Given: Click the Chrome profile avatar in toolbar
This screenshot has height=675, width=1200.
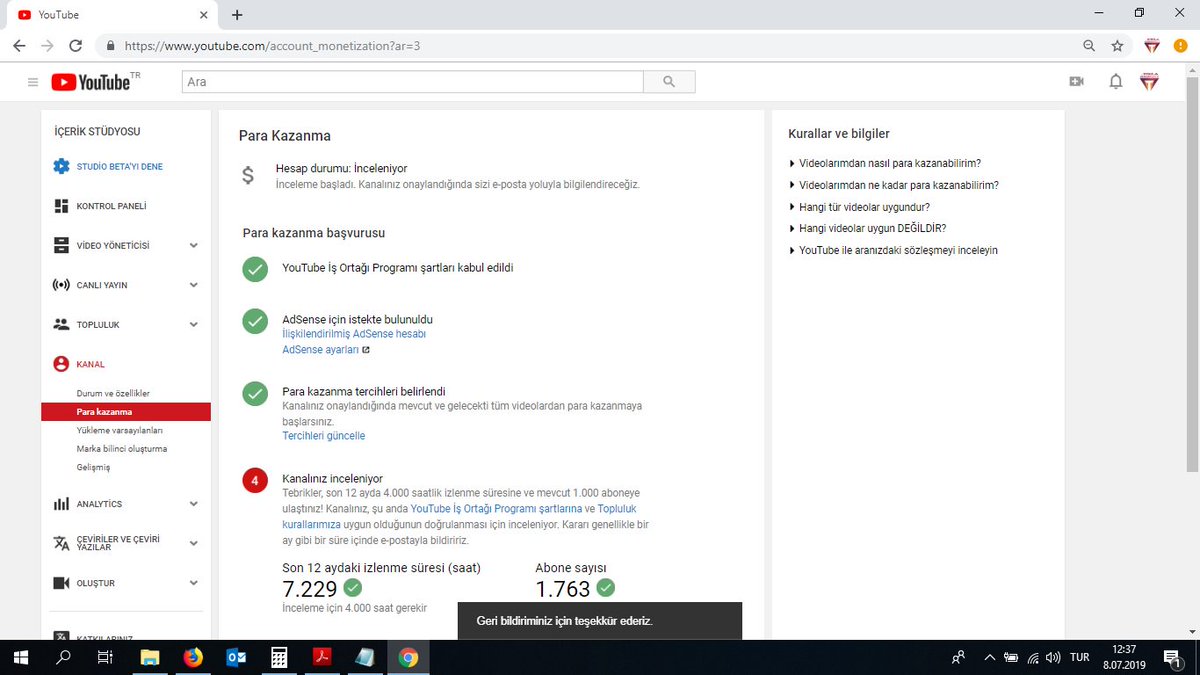Looking at the screenshot, I should [1152, 46].
